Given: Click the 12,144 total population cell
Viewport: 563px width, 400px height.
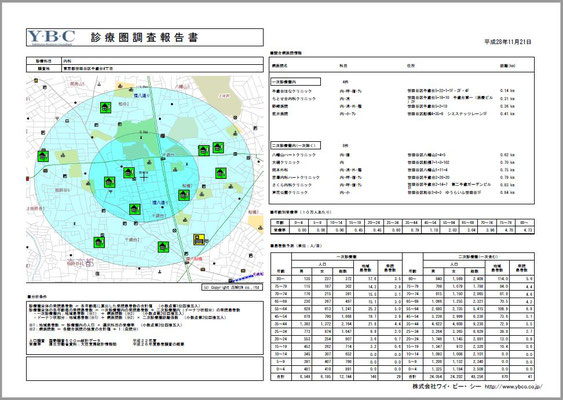Looking at the screenshot, I should coord(342,377).
